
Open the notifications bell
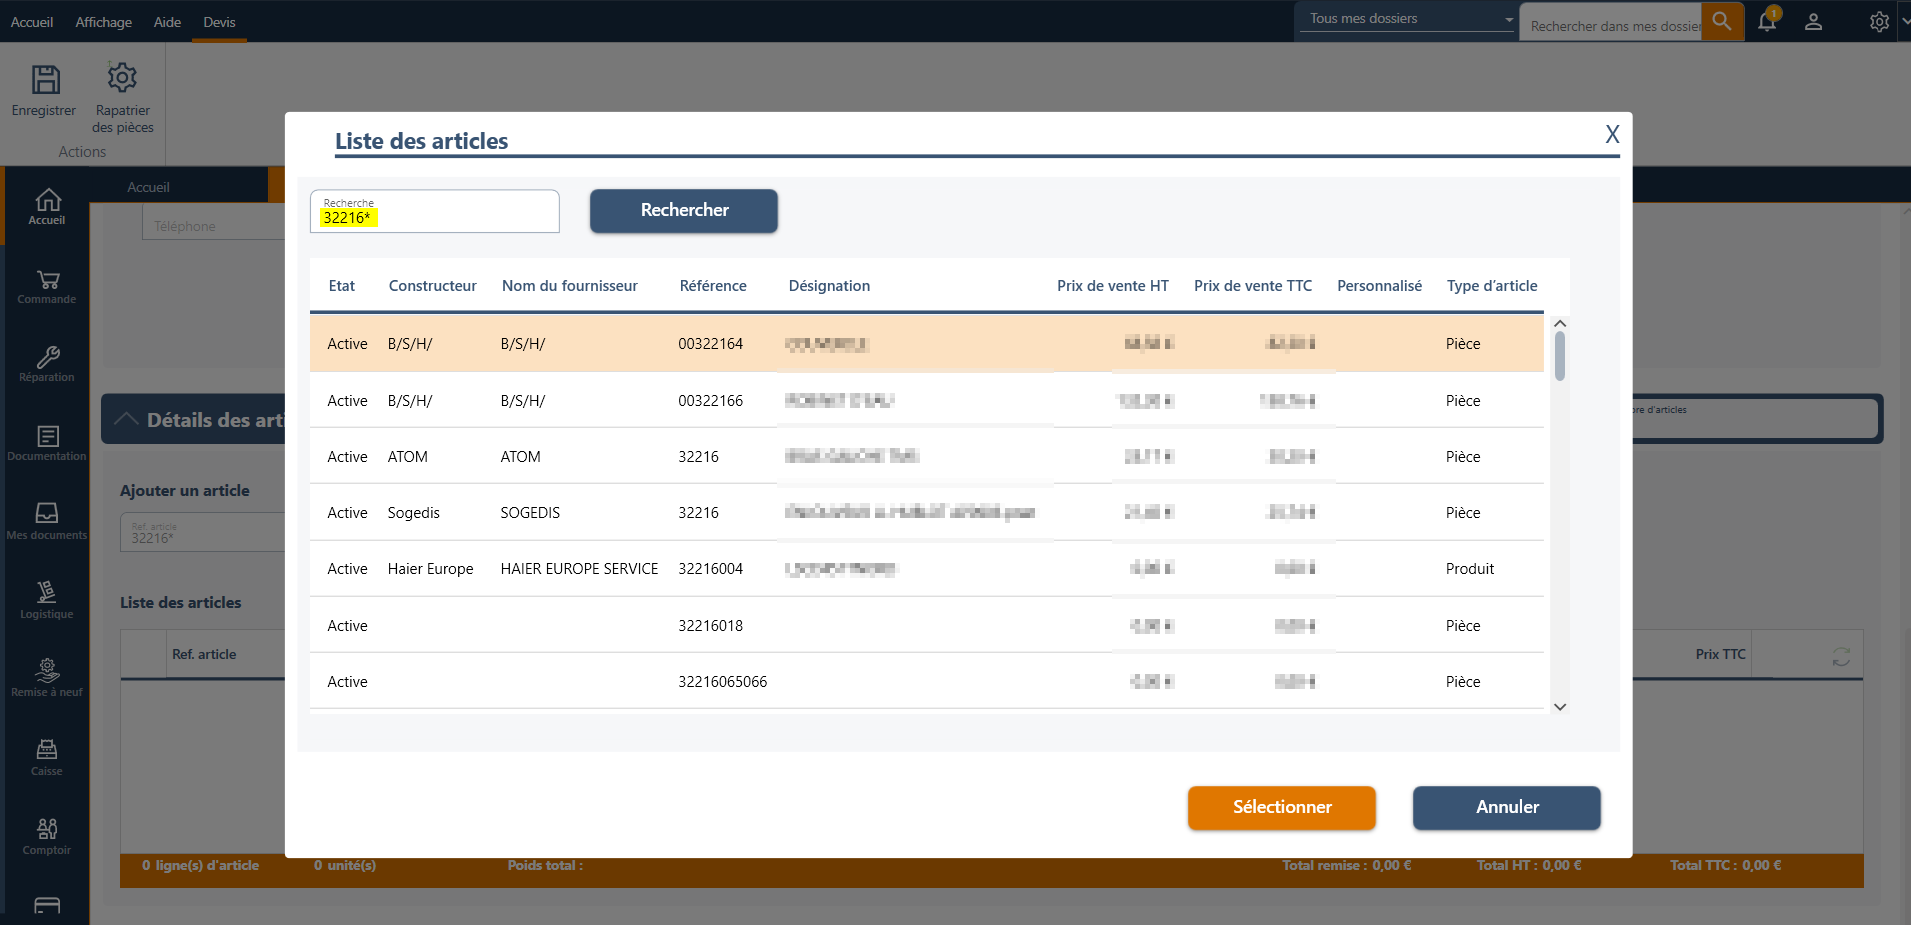point(1768,21)
